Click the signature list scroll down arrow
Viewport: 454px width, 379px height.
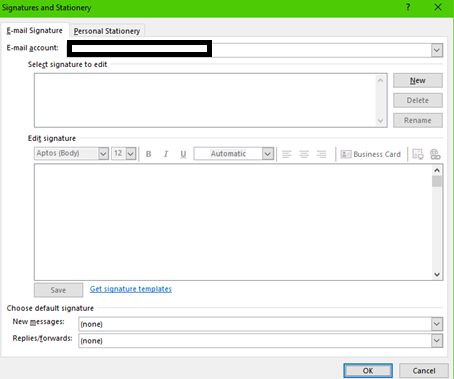coord(380,121)
